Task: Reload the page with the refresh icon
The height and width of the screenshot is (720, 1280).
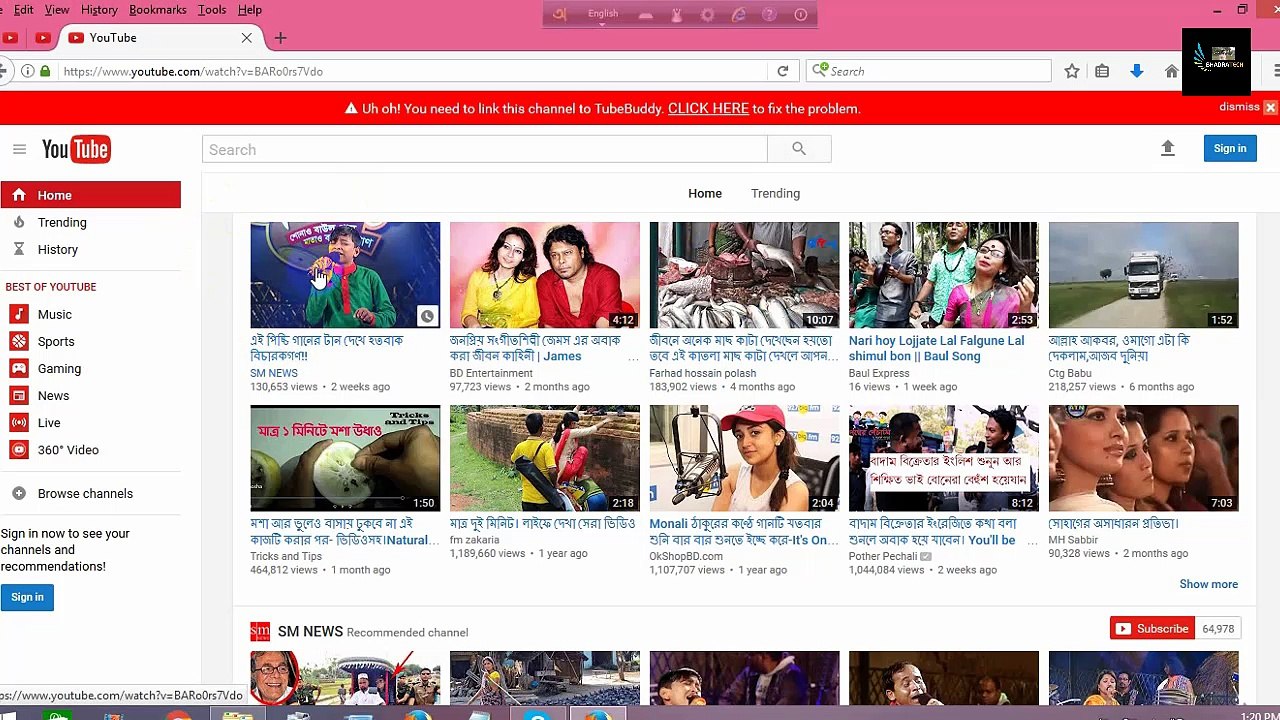Action: point(783,71)
